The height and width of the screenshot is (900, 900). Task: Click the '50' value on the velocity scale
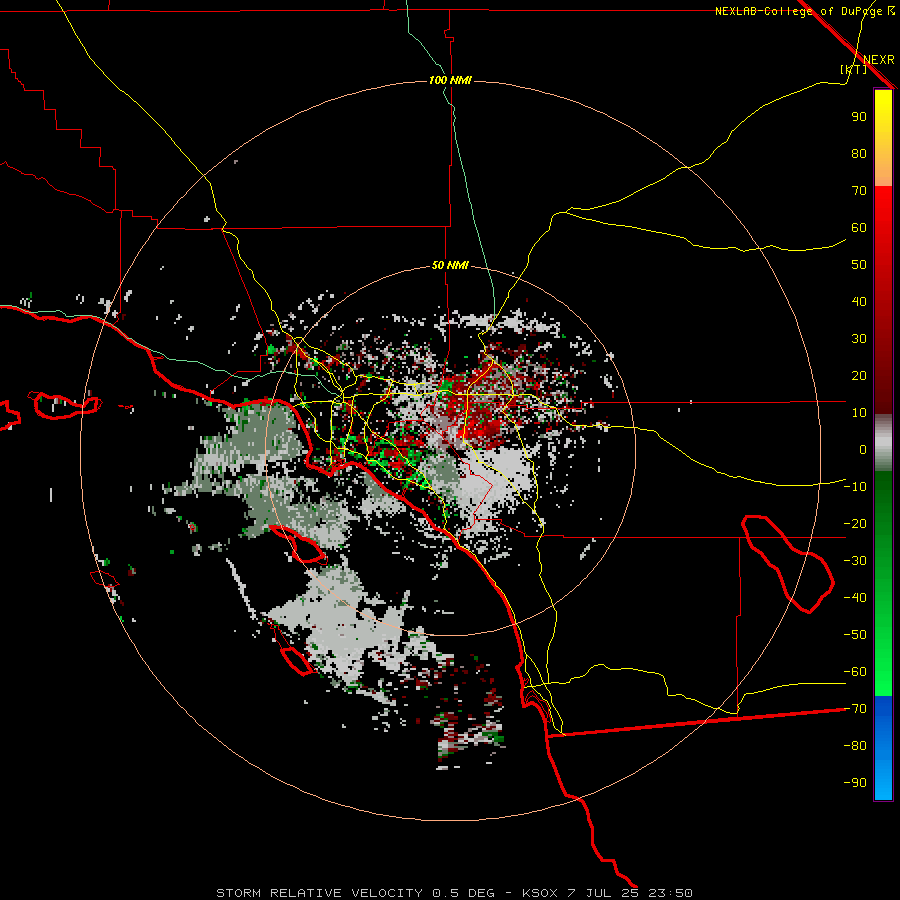pos(859,265)
